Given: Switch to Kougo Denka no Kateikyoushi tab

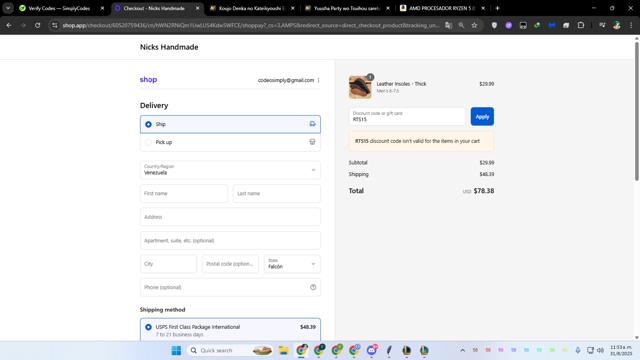Looking at the screenshot, I should [251, 8].
